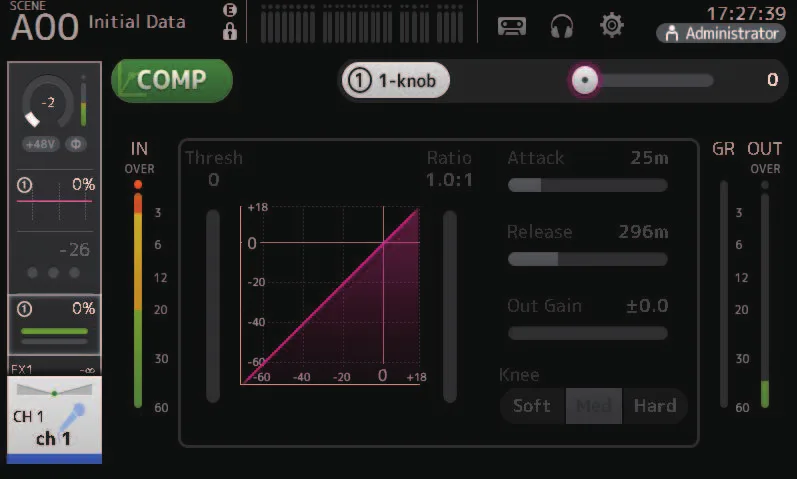Click the Administrator user button

coord(721,34)
